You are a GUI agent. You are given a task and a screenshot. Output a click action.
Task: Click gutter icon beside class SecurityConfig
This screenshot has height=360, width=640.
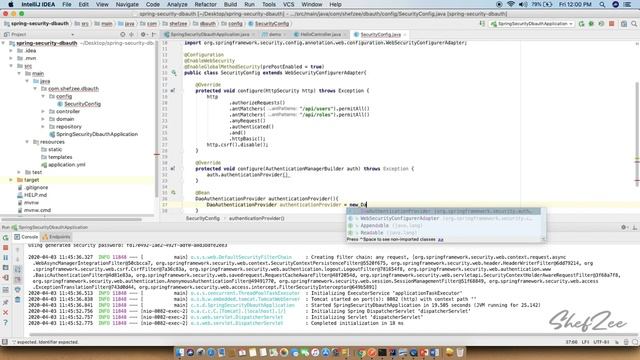click(x=174, y=73)
